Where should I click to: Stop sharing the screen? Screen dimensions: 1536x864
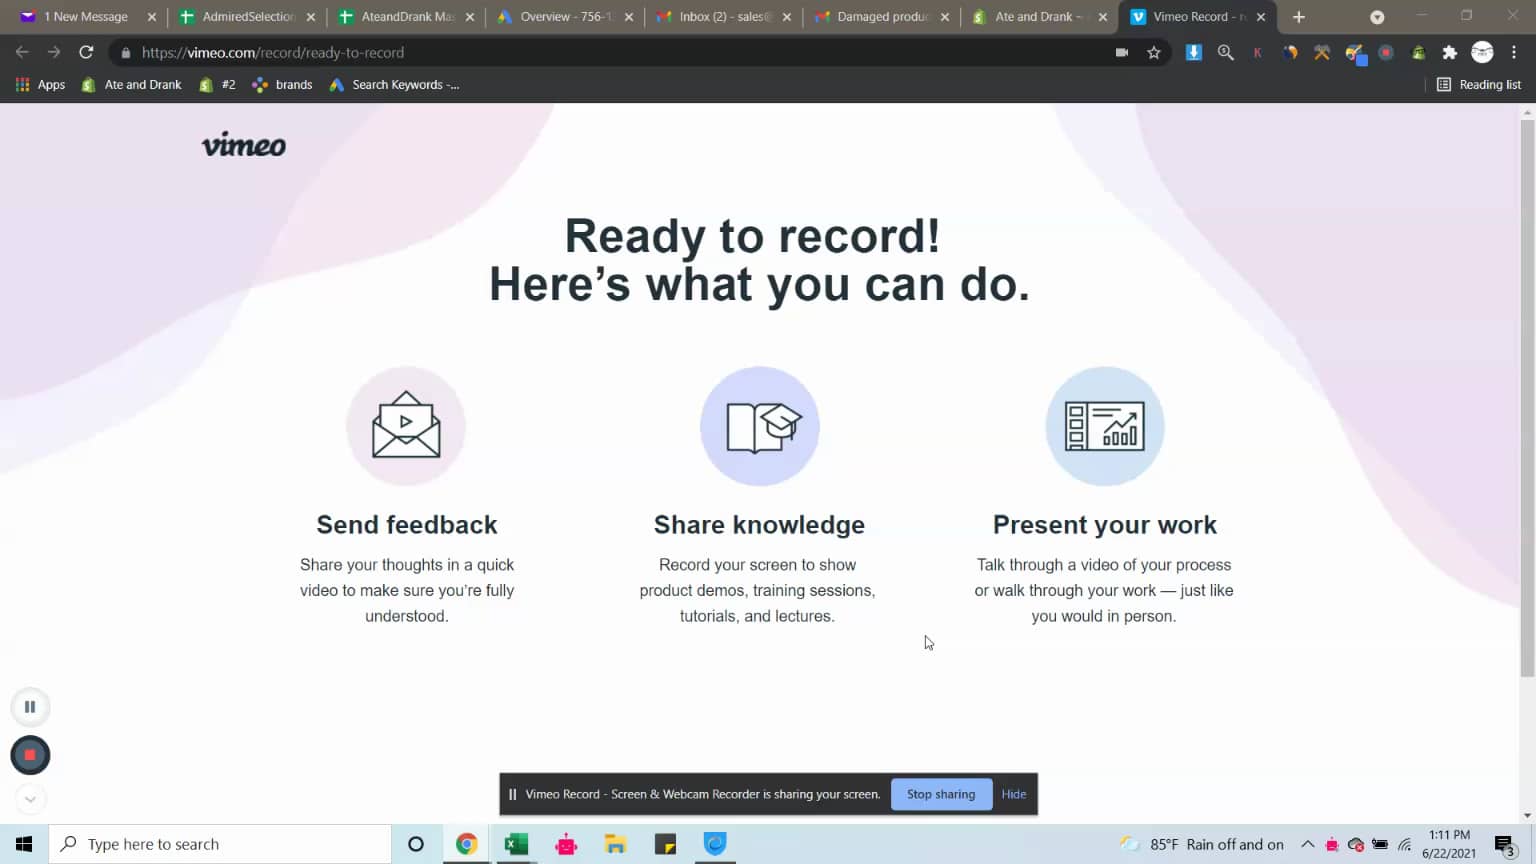click(941, 794)
